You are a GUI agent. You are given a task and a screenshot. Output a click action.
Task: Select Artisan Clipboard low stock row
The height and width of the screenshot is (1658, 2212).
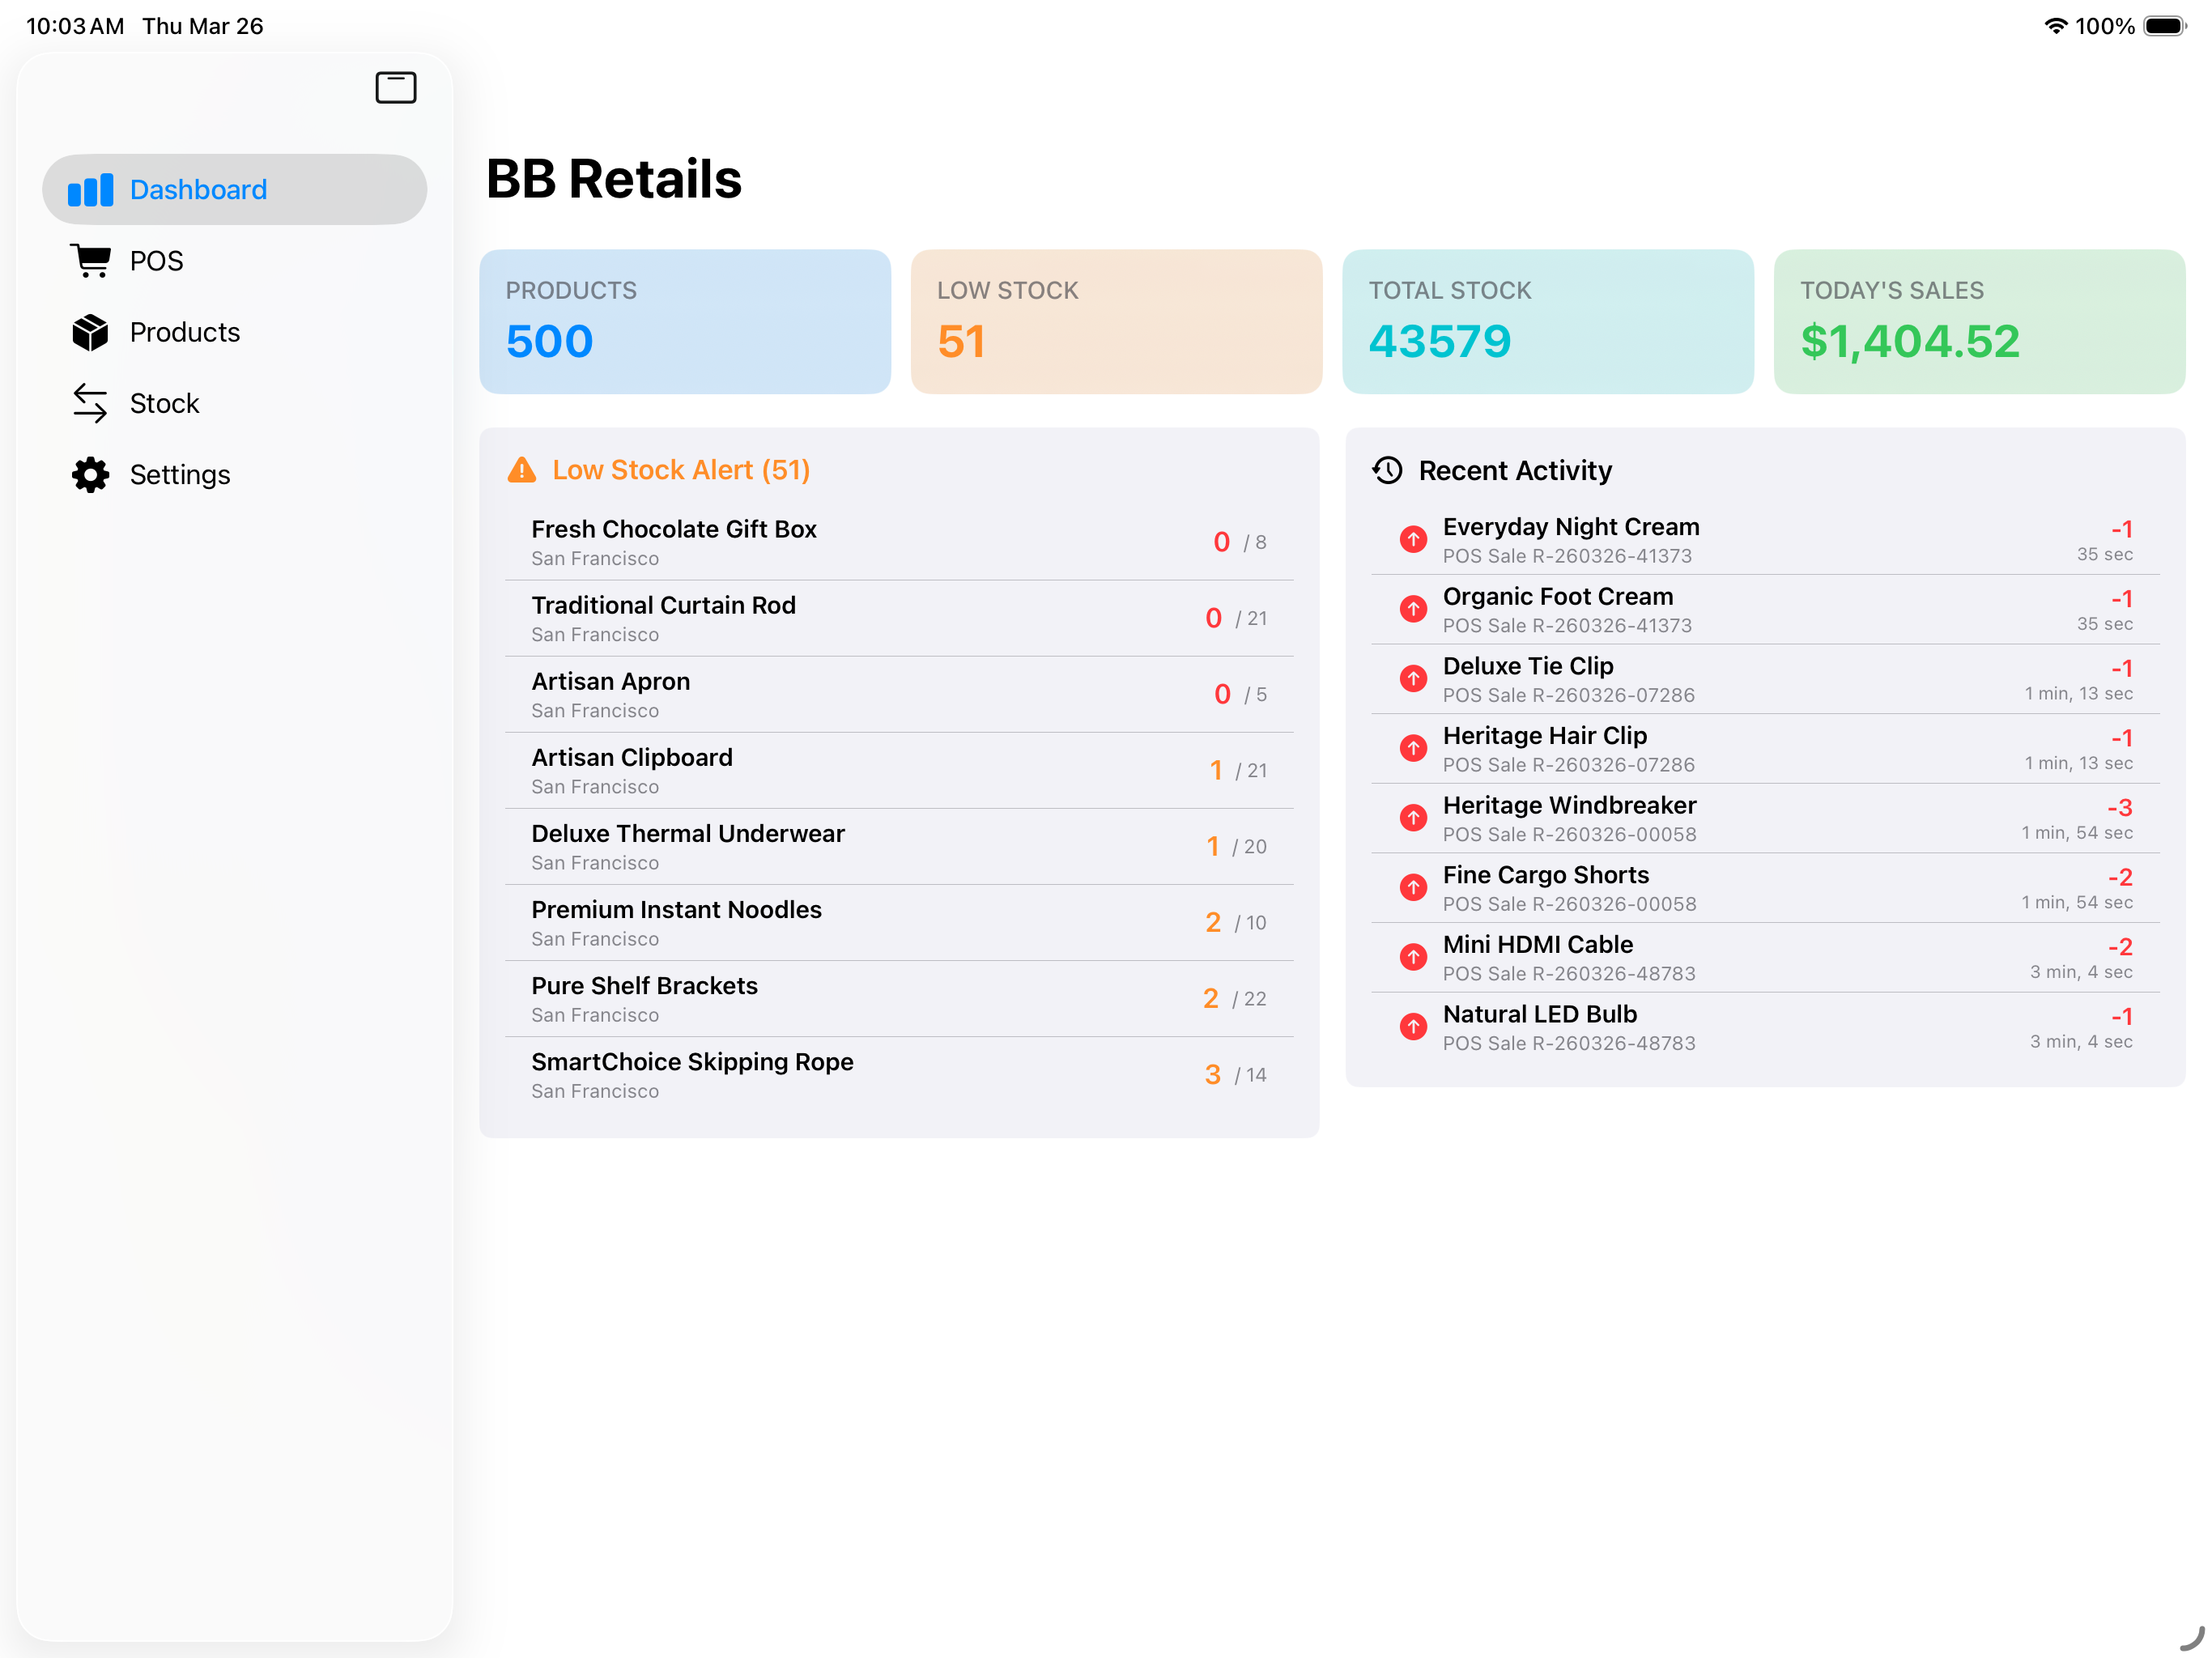(x=899, y=770)
